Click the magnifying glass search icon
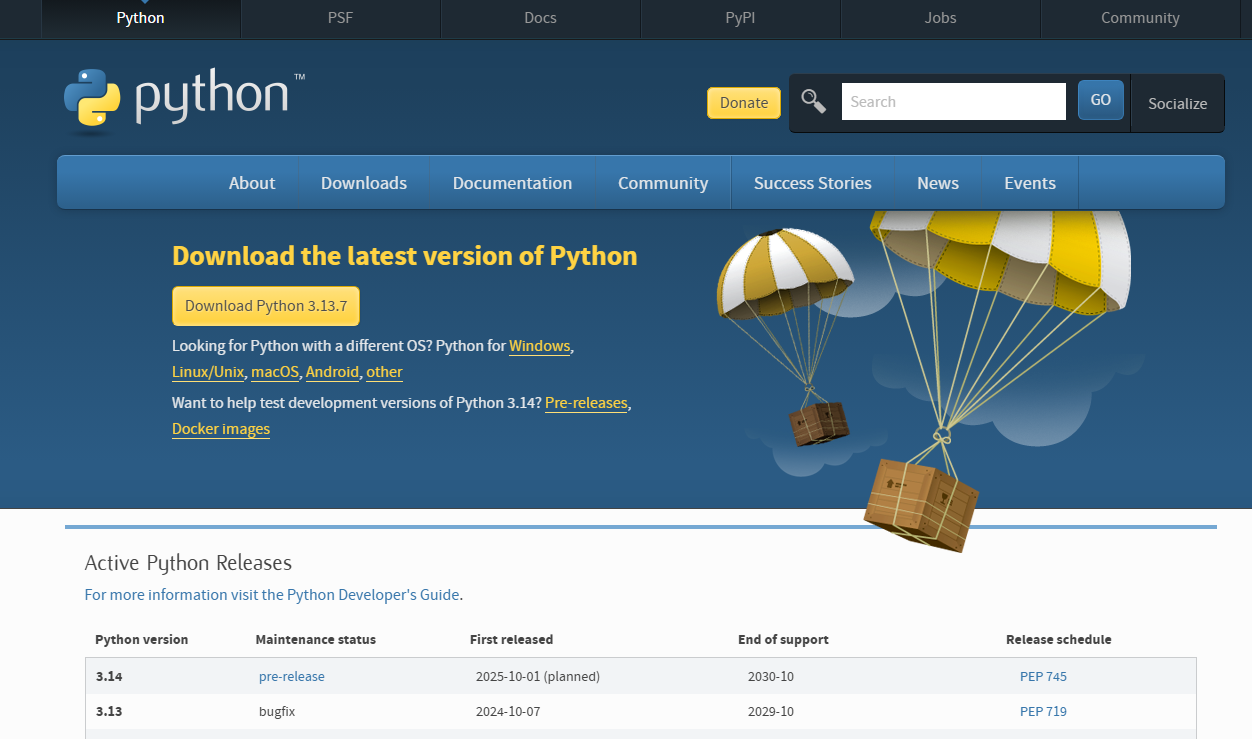The height and width of the screenshot is (739, 1252). click(813, 101)
